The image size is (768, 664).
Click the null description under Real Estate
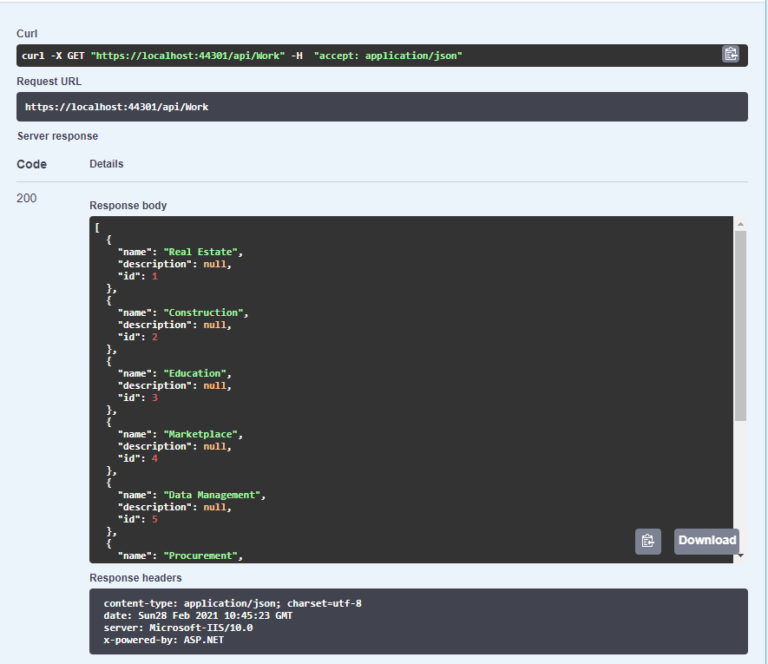[x=215, y=264]
